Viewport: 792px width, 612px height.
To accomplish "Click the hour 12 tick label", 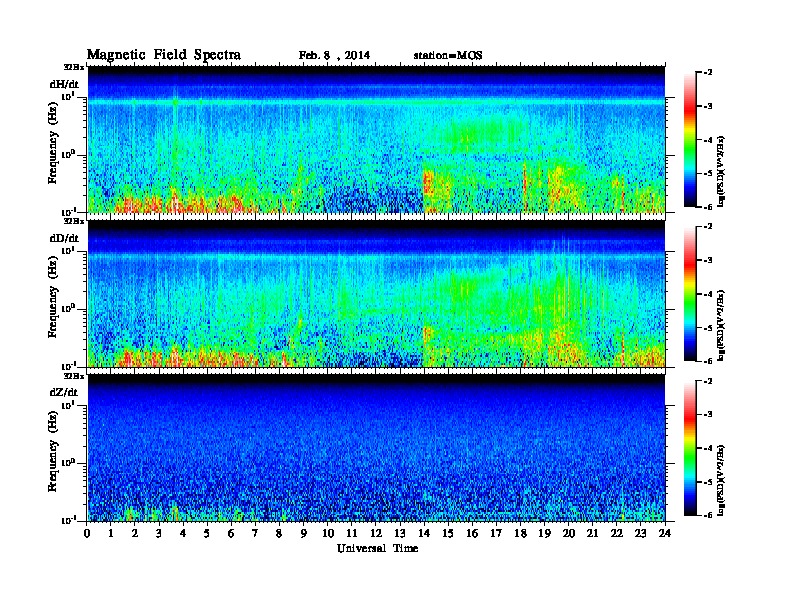I will tap(376, 533).
